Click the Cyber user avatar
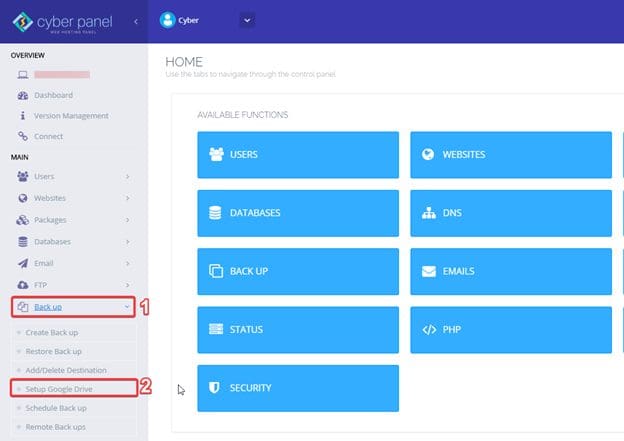 coord(168,19)
